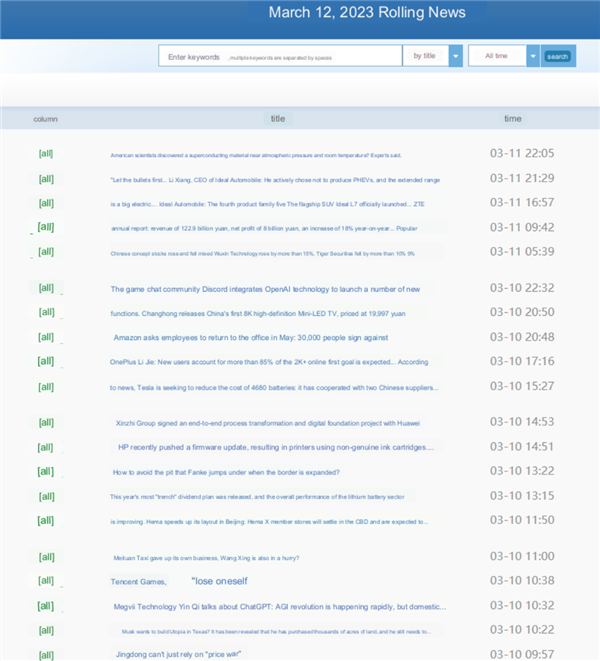Open Jingdong 'price war' article
Viewport: 600px width, 661px height.
click(178, 654)
